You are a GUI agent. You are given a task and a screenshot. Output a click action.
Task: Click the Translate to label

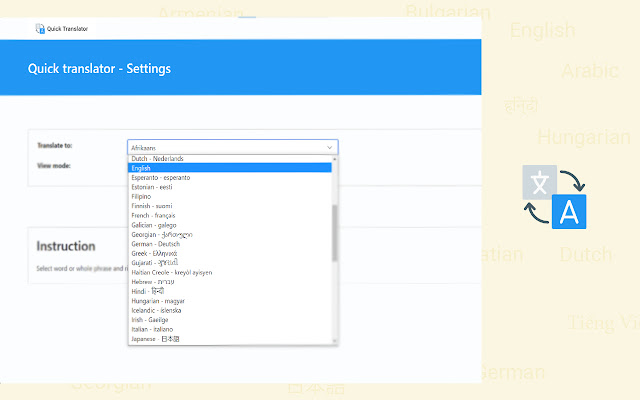coord(55,145)
